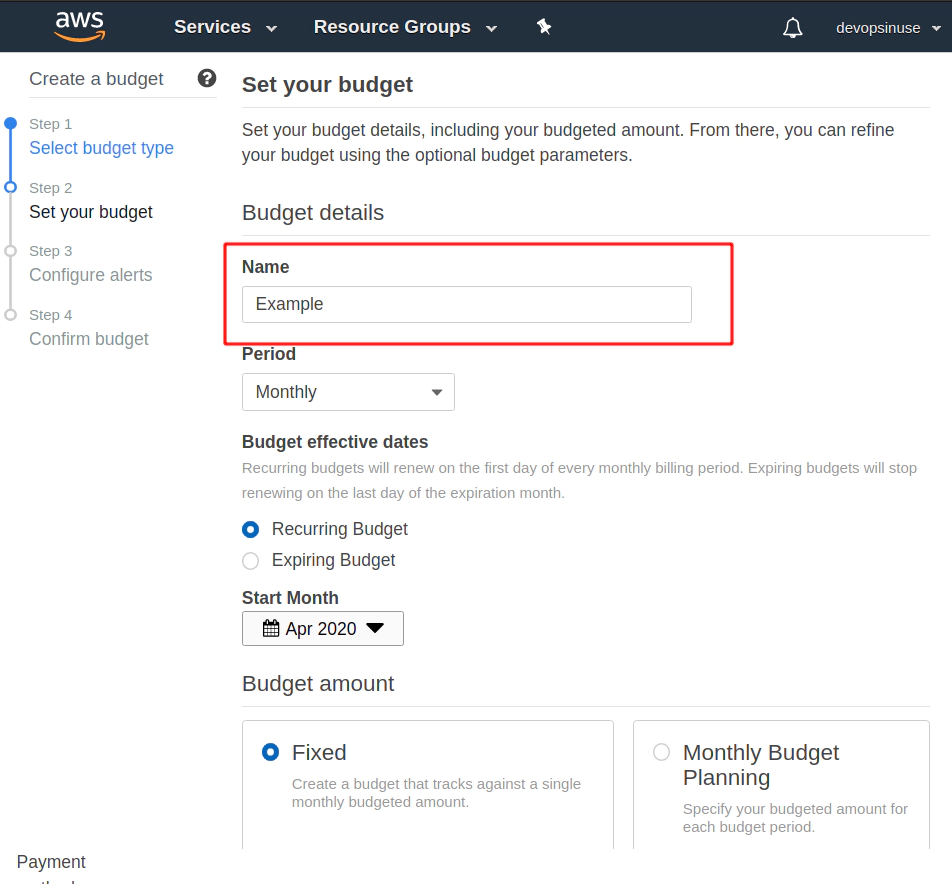Click the Confirm budget step

(89, 339)
